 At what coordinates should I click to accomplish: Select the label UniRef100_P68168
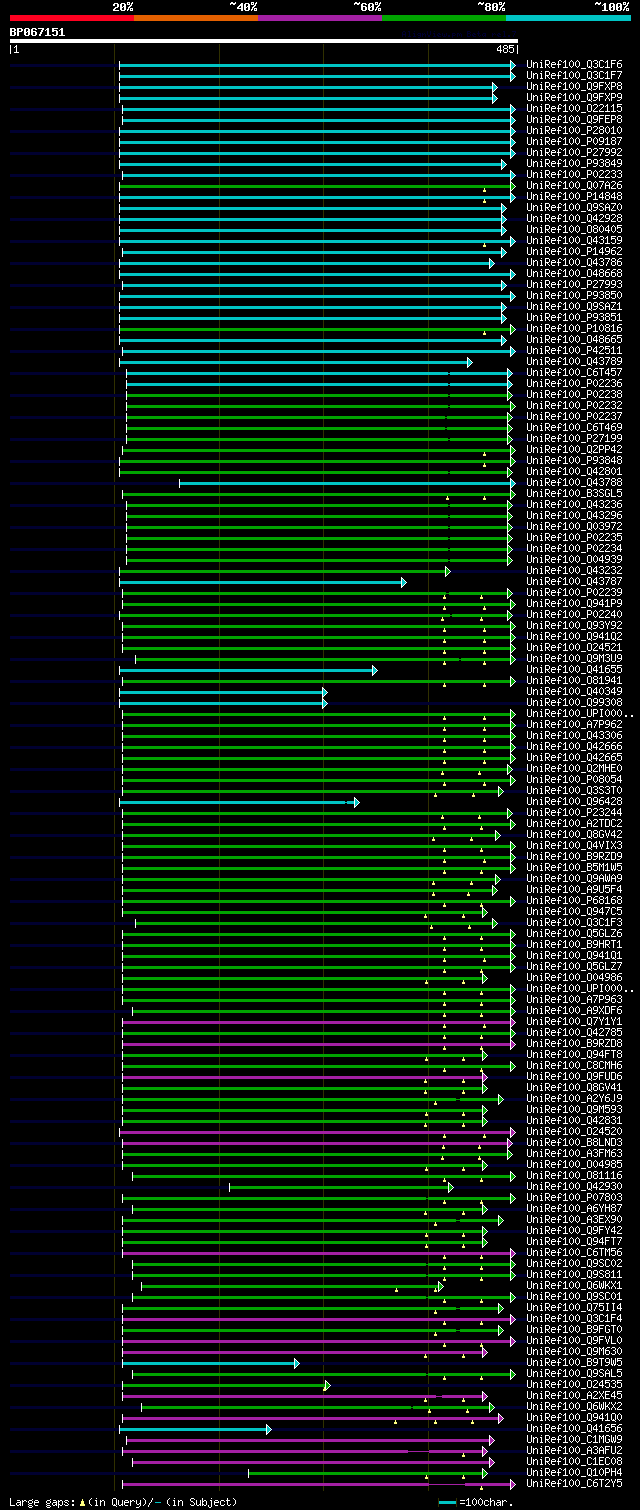tap(575, 901)
